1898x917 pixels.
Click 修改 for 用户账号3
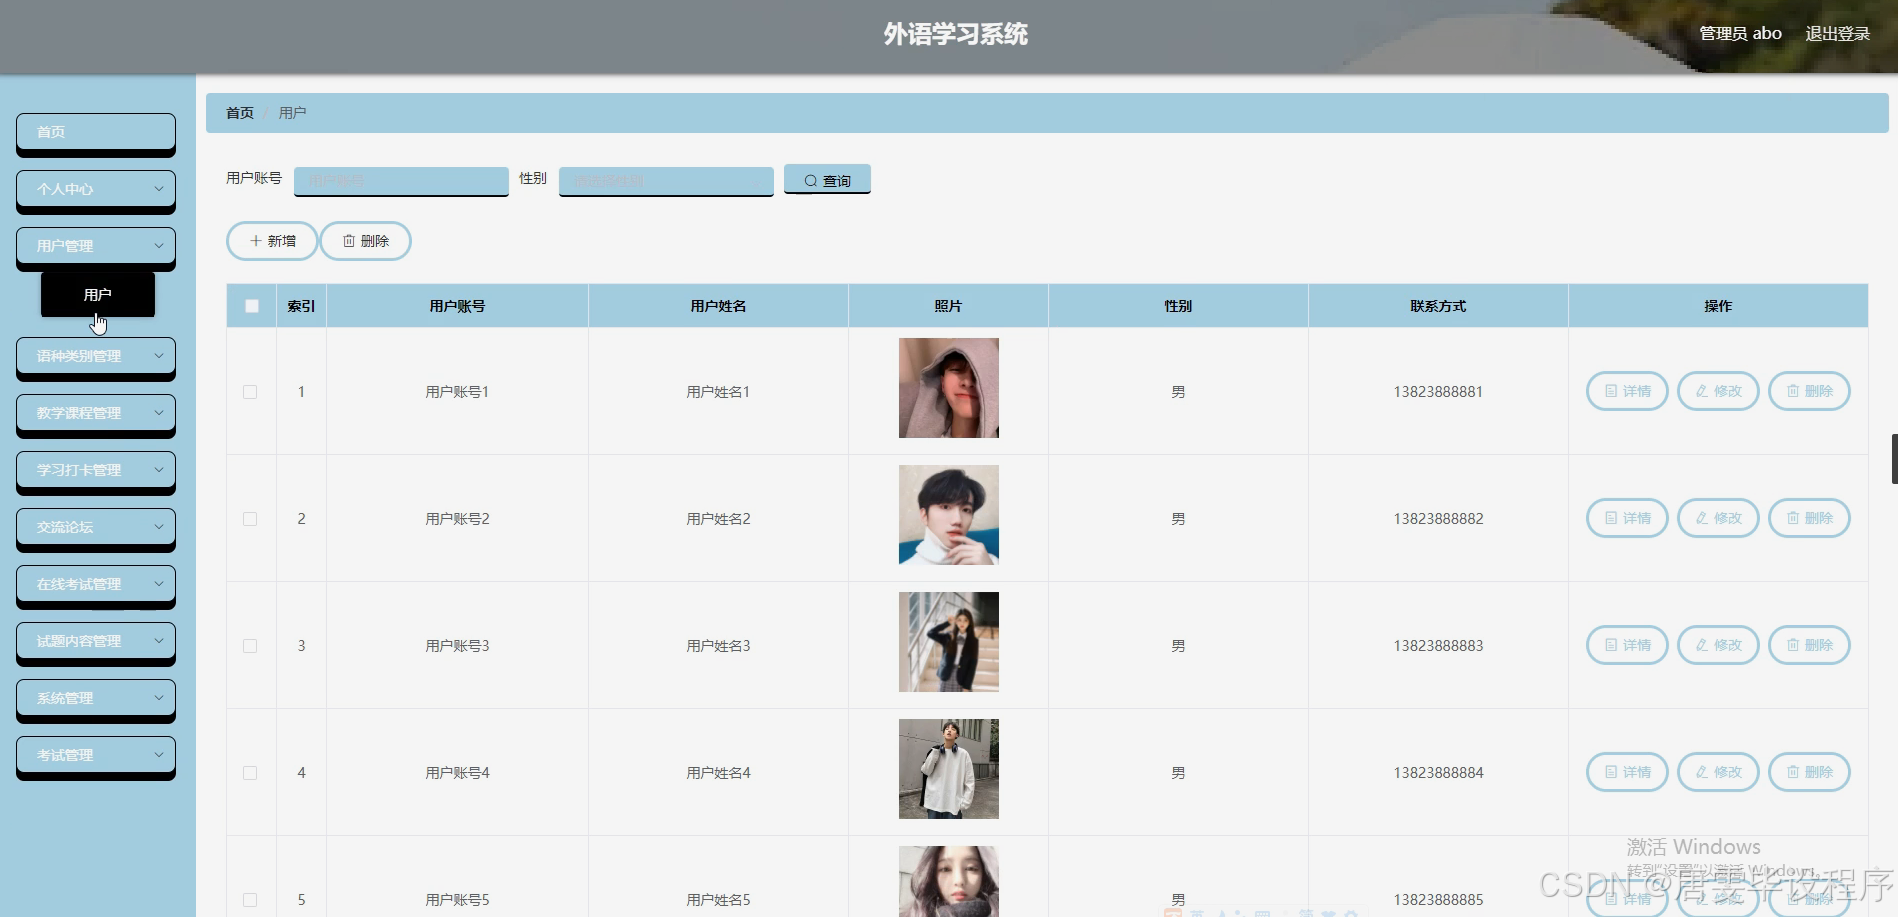[1718, 645]
